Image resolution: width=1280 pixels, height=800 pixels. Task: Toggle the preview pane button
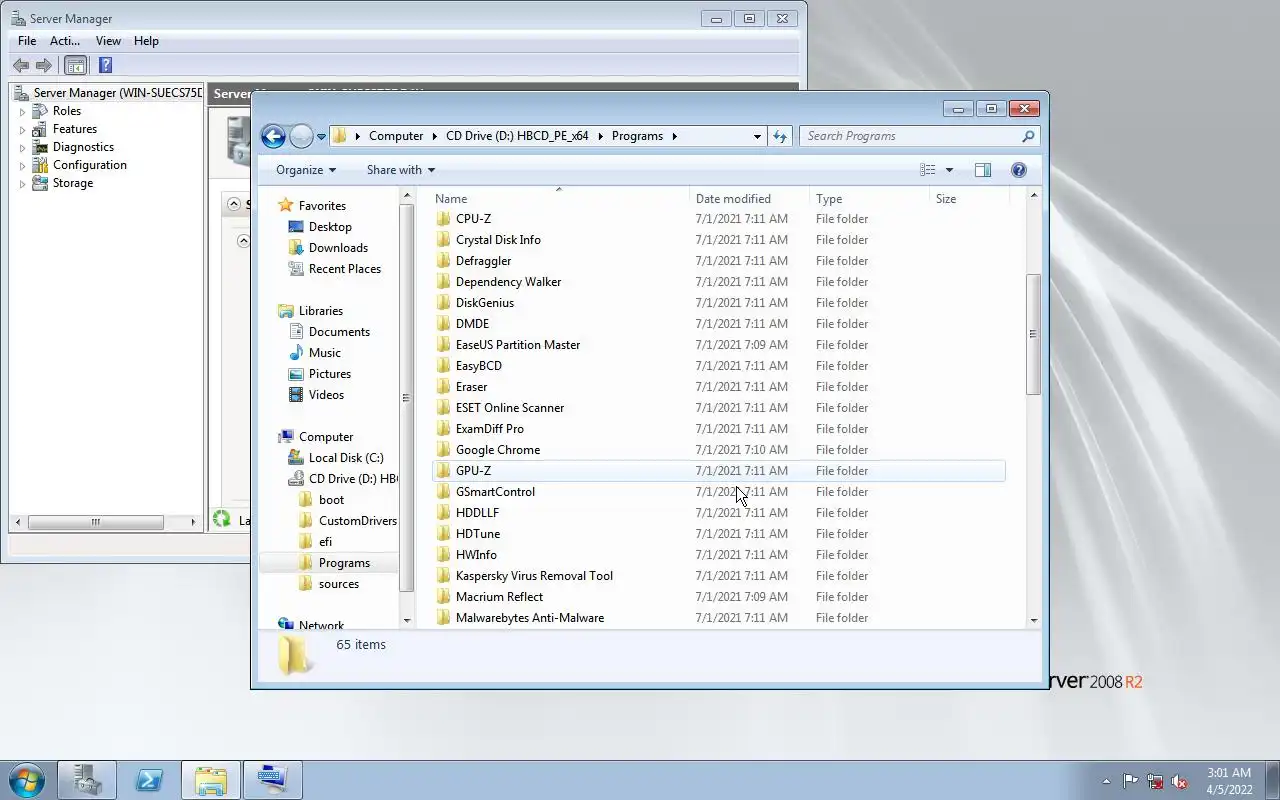pos(983,170)
